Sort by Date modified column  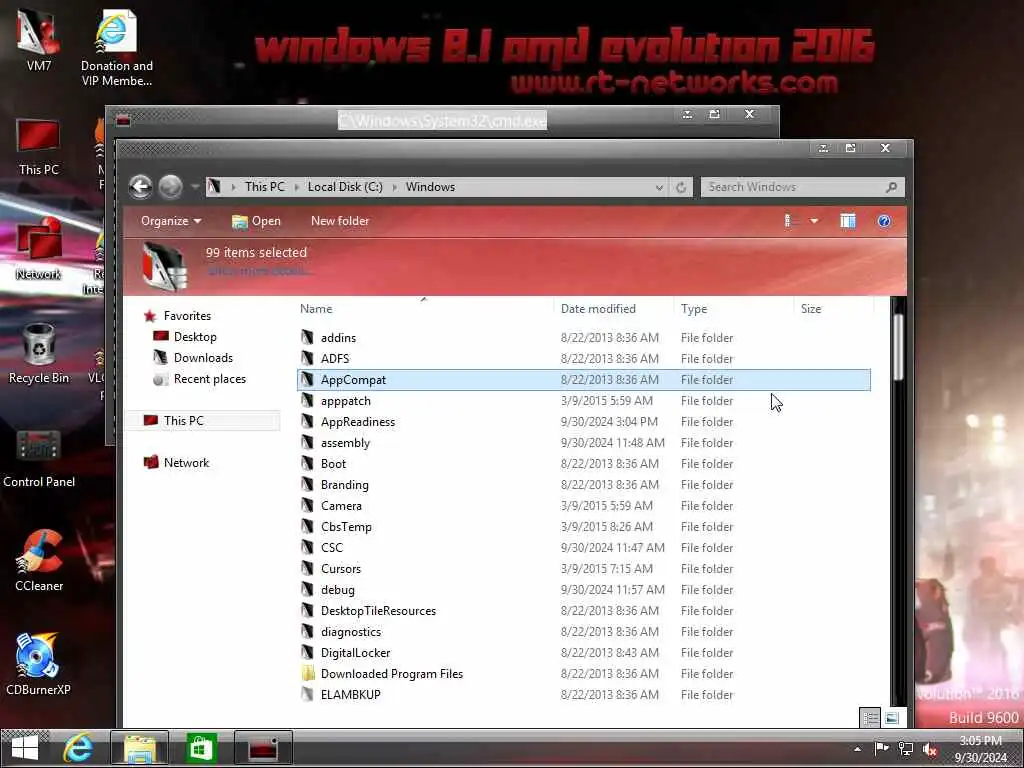point(598,309)
